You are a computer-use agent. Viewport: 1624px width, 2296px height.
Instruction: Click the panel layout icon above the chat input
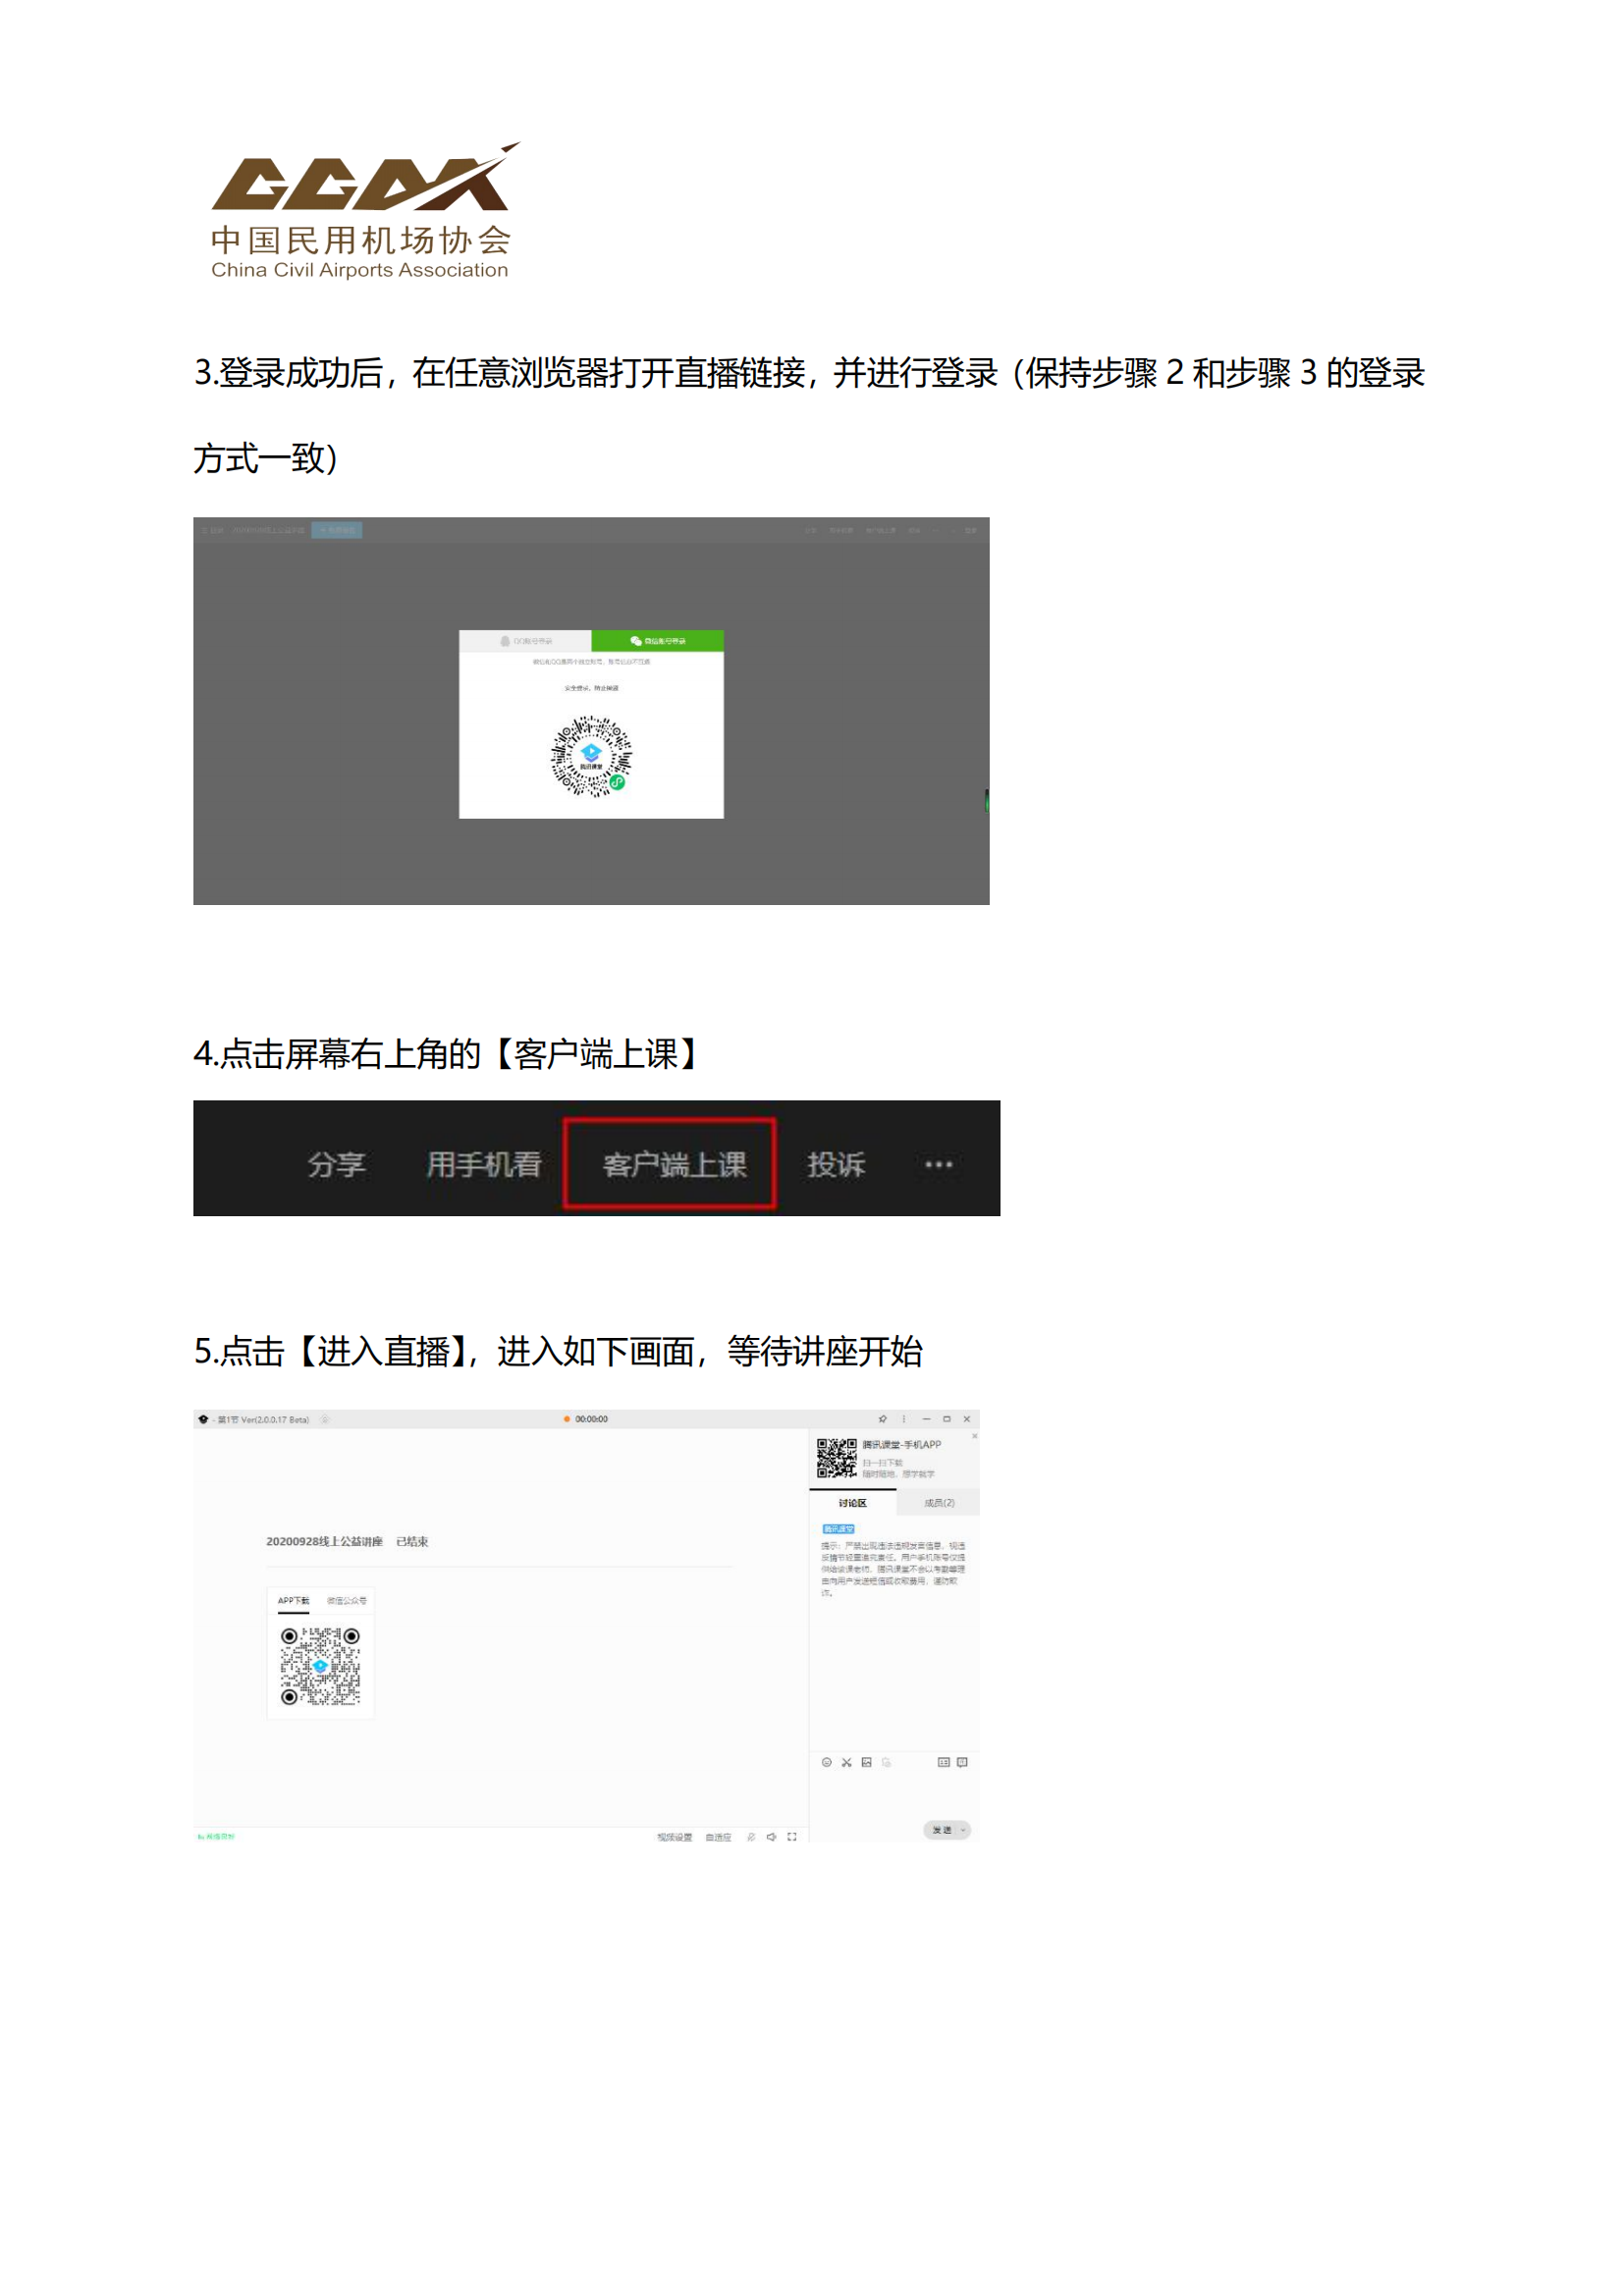943,1762
